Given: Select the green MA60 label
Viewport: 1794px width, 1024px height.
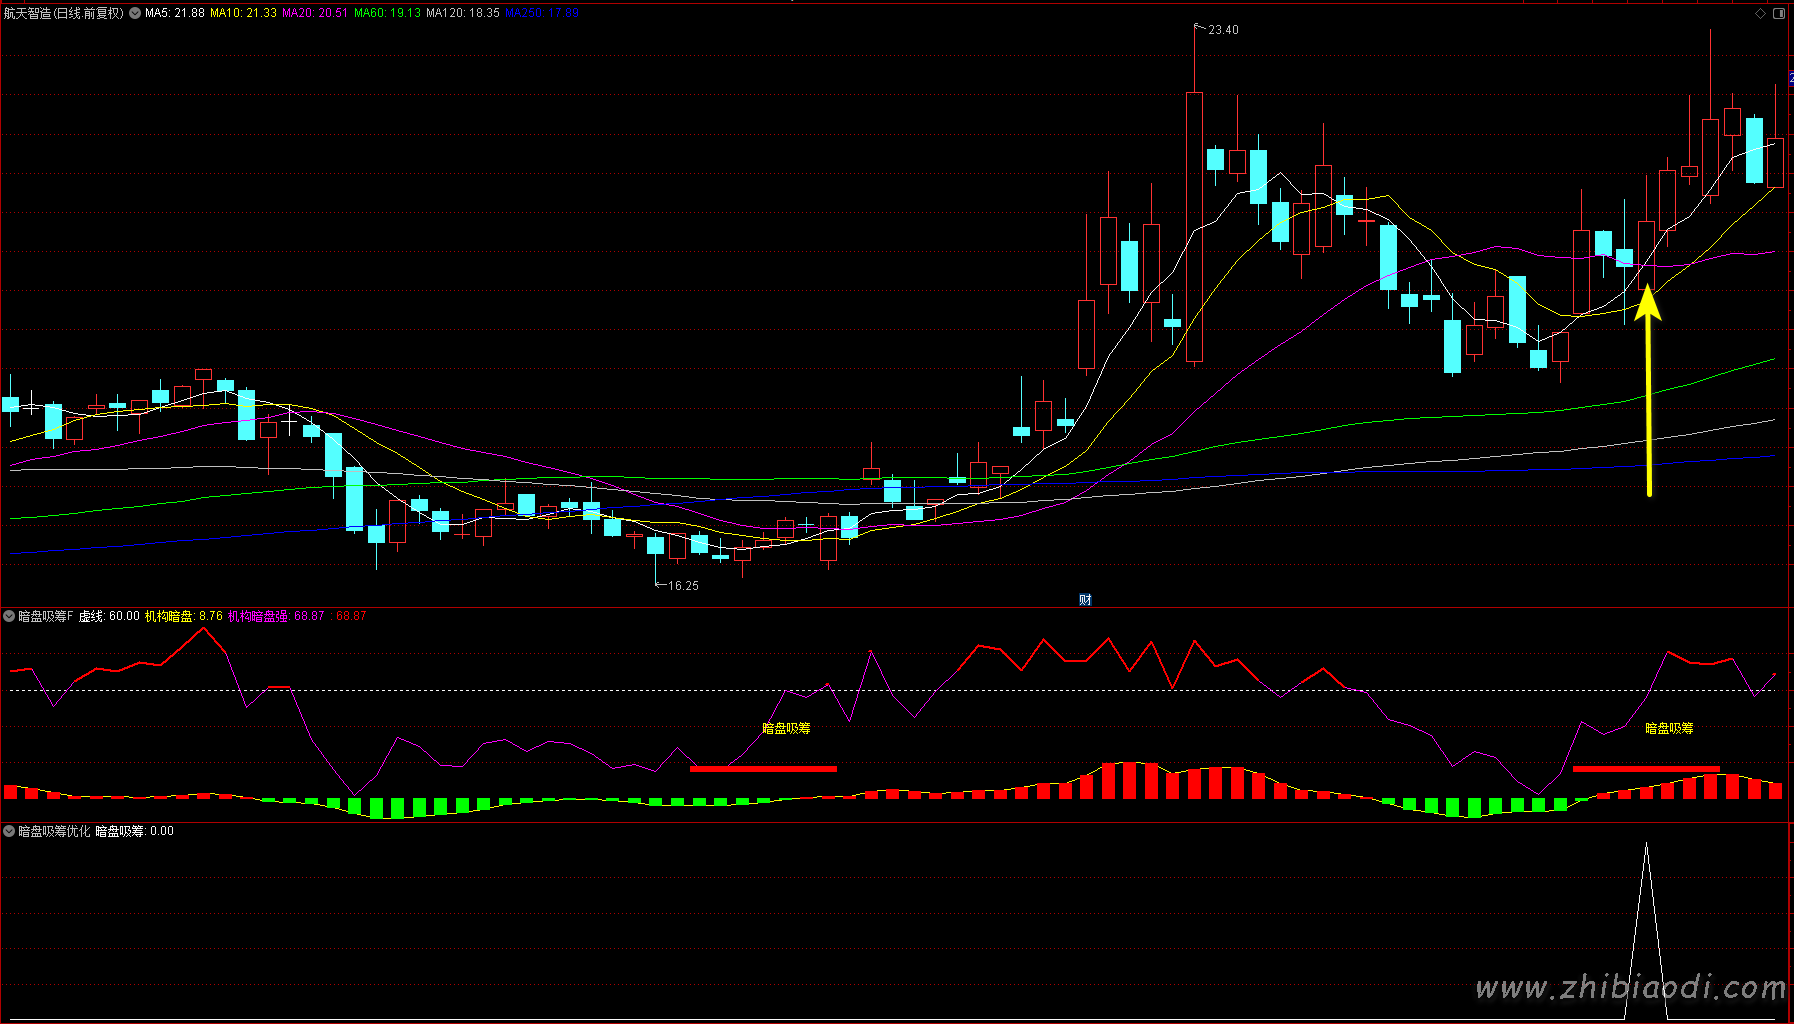Looking at the screenshot, I should (387, 13).
